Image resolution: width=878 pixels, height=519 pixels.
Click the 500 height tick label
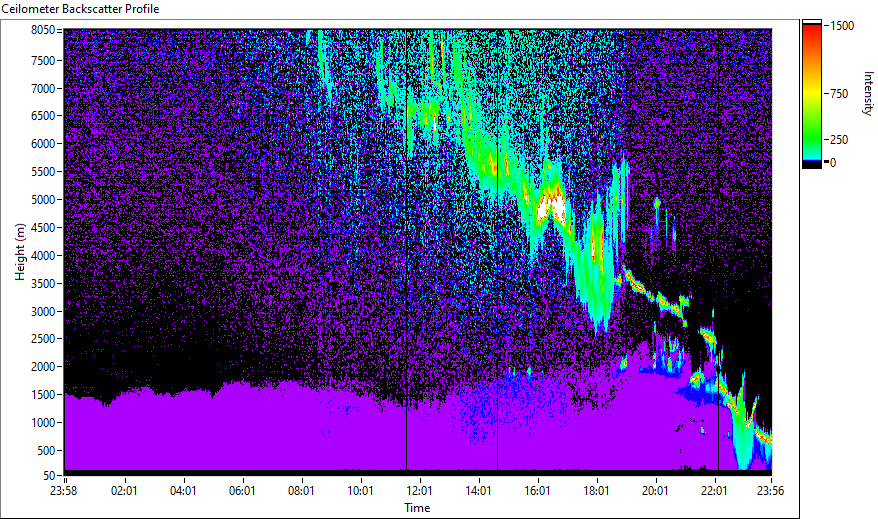[x=46, y=451]
